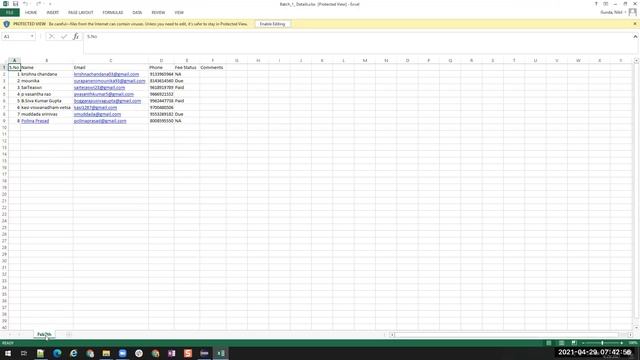Open Microsoft Edge from taskbar
640x360 pixels.
tap(57, 353)
